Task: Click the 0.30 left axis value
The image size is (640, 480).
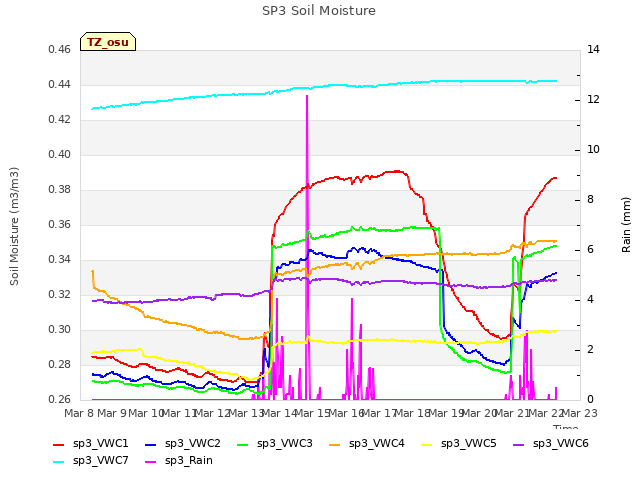Action: pyautogui.click(x=60, y=329)
